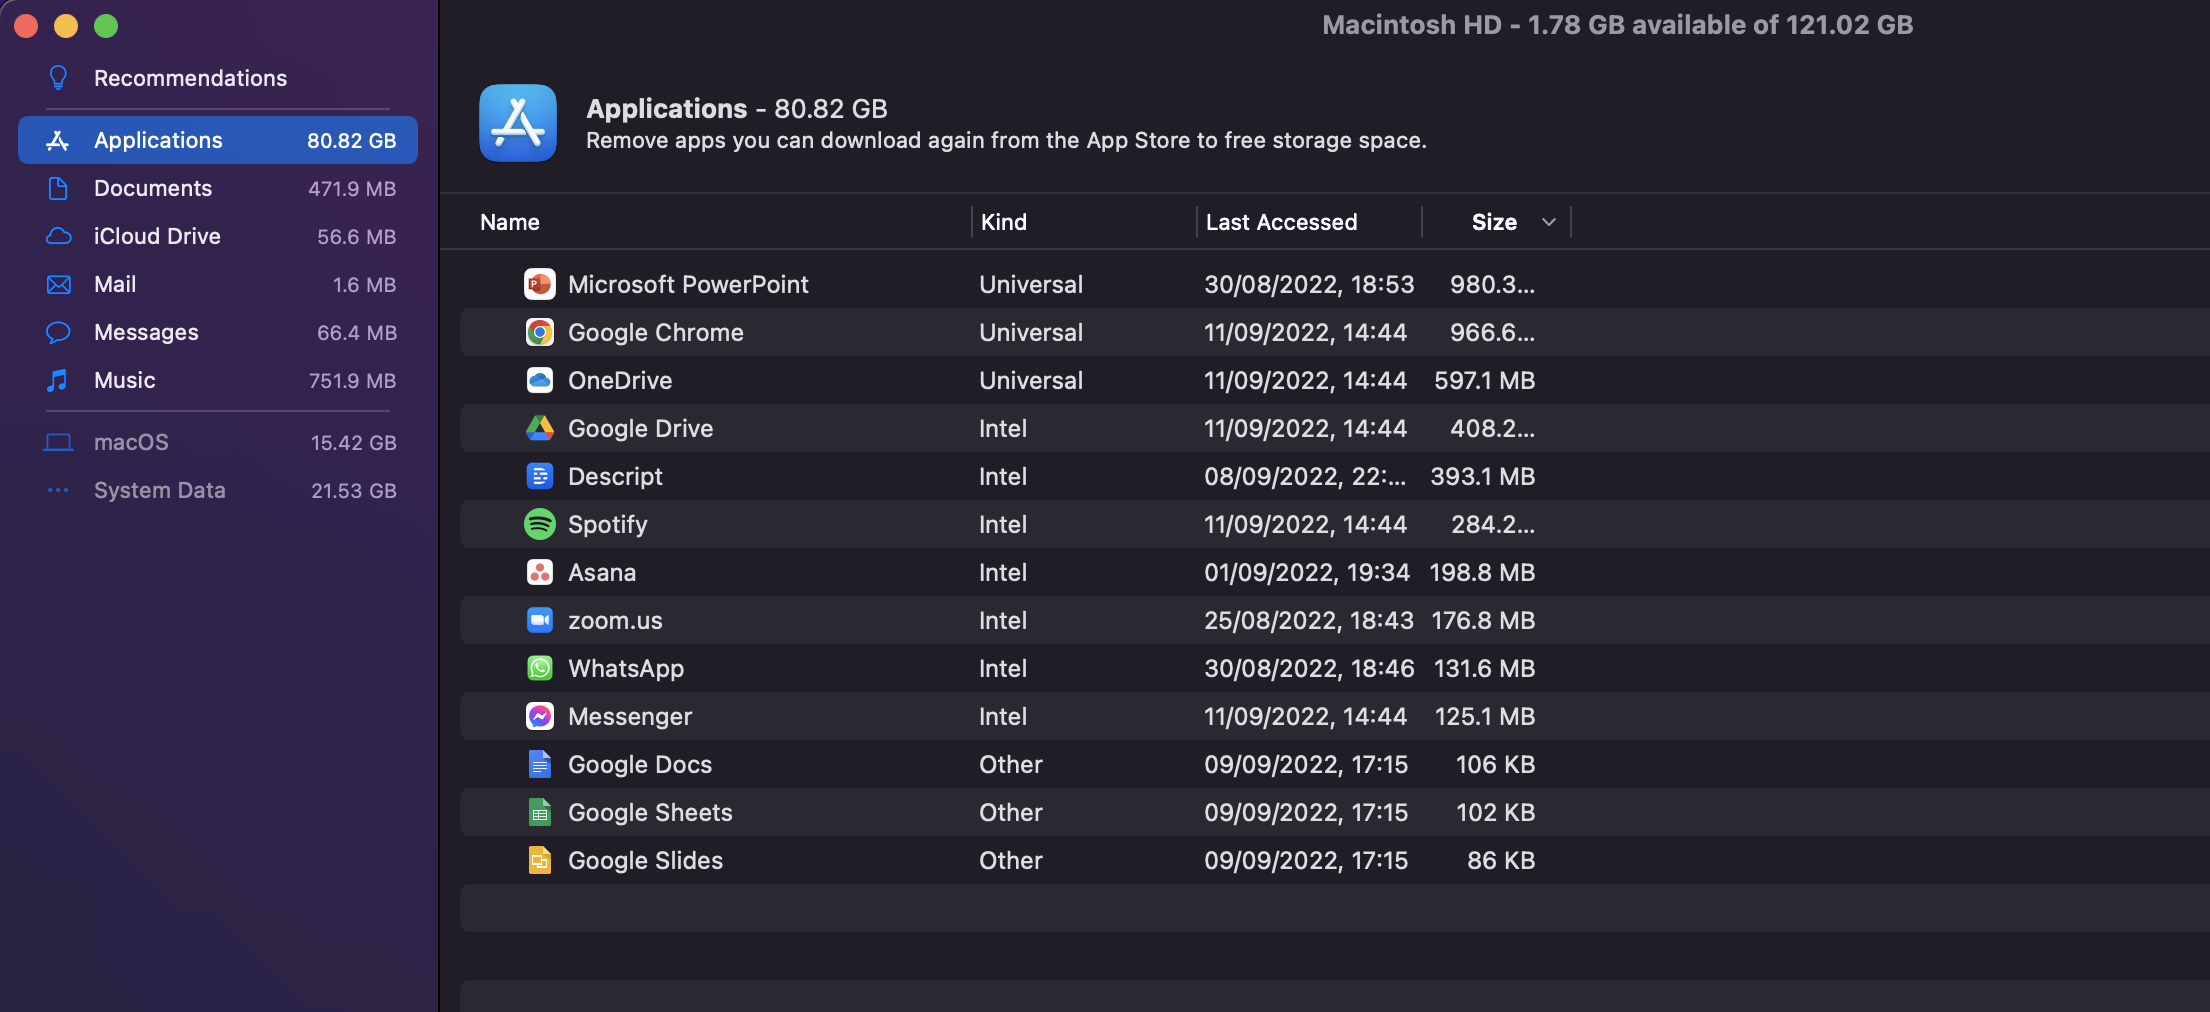
Task: Click the OneDrive cloud icon
Action: tap(540, 380)
